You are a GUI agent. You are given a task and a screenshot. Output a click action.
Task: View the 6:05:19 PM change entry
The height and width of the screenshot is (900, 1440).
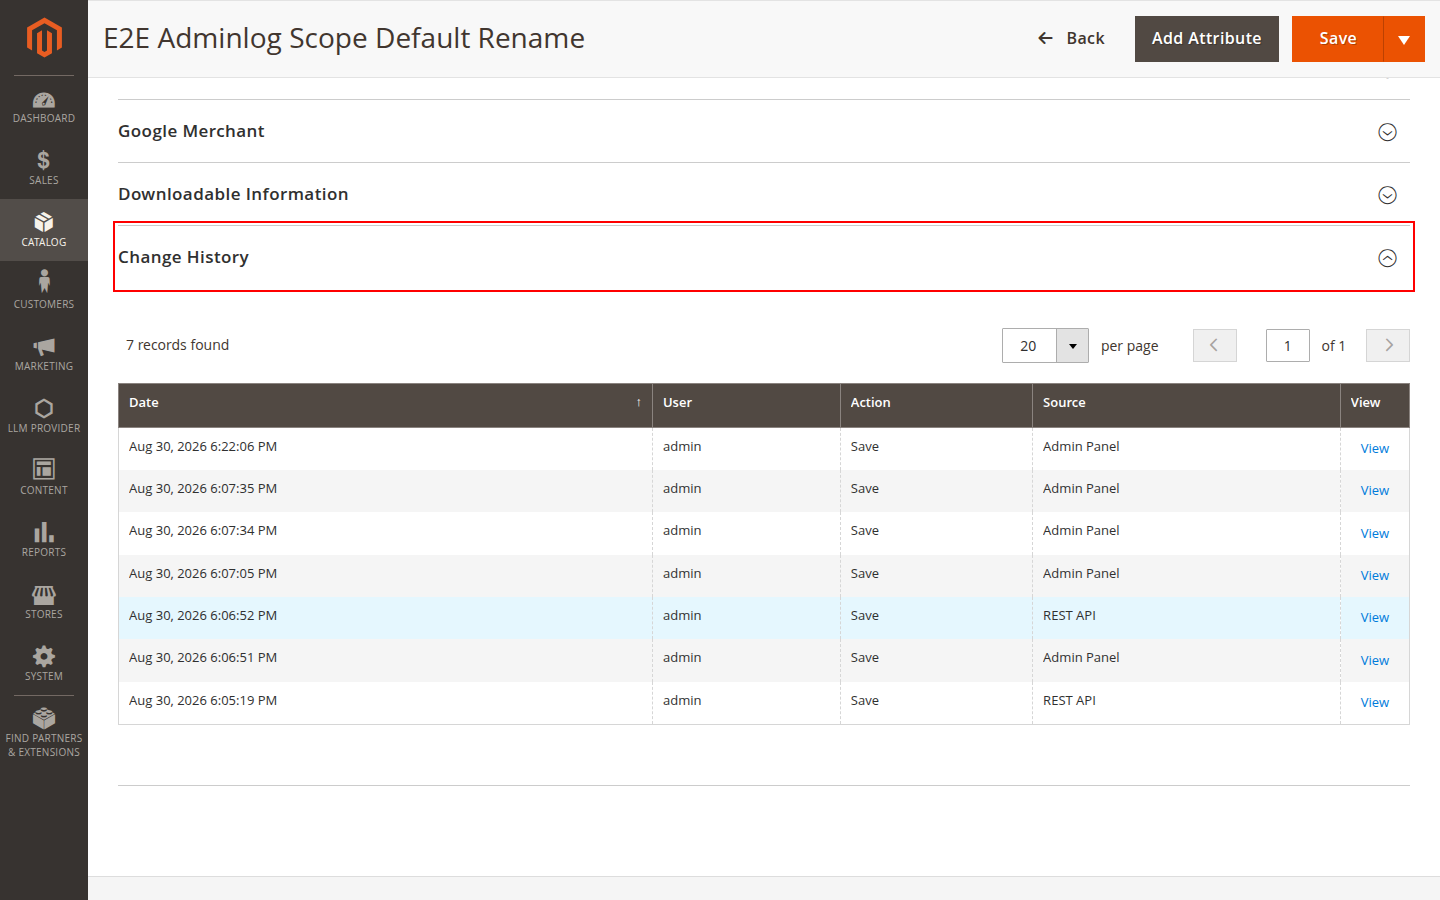(1374, 702)
